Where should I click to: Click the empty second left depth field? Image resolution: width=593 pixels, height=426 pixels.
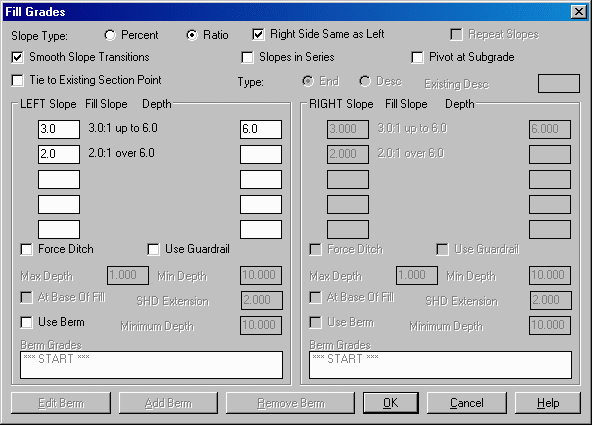coord(261,154)
